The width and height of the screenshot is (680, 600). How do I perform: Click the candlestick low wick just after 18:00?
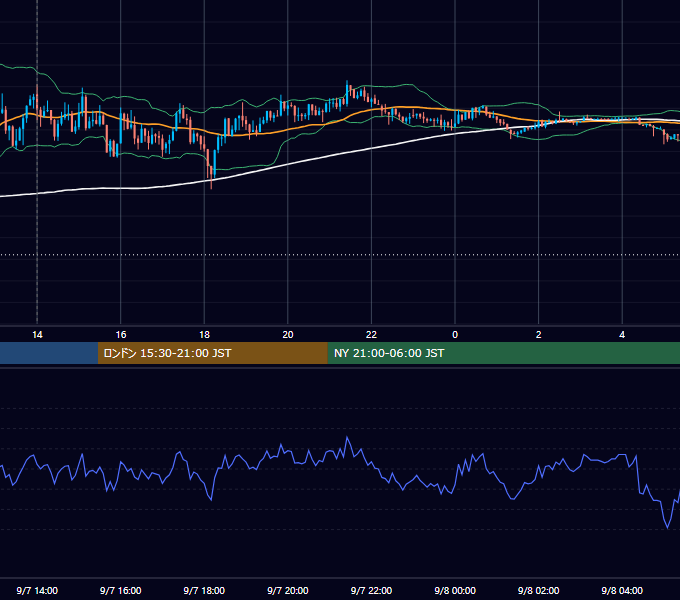pos(211,183)
